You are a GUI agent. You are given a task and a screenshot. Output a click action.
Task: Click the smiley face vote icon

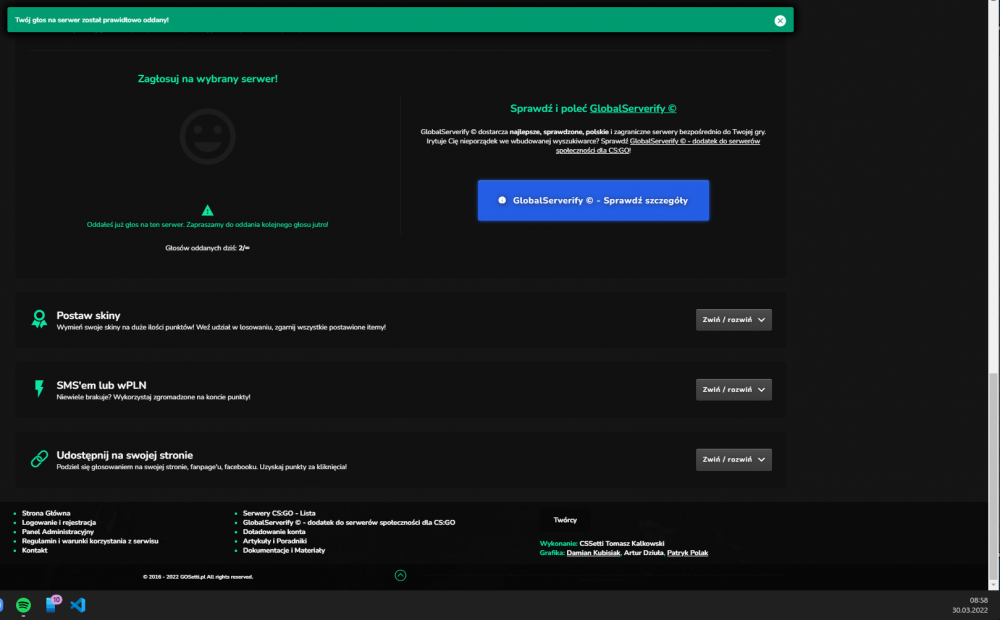point(207,137)
